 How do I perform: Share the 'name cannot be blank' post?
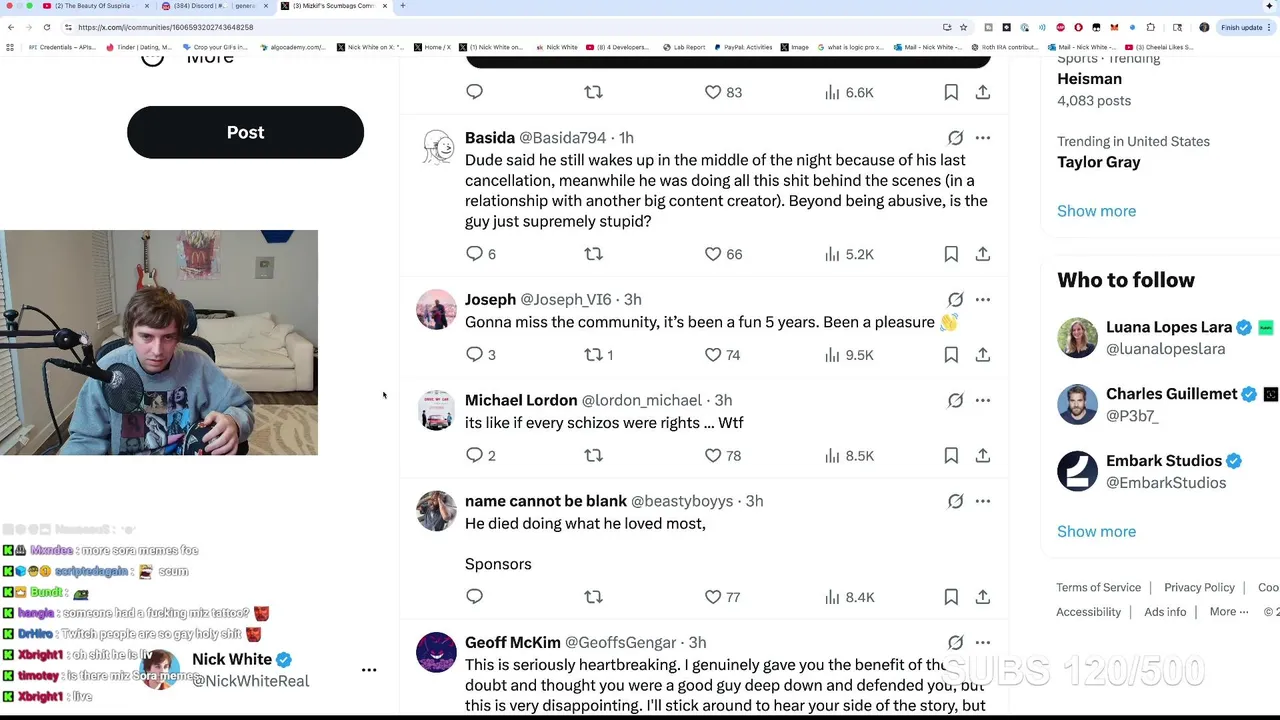[983, 597]
